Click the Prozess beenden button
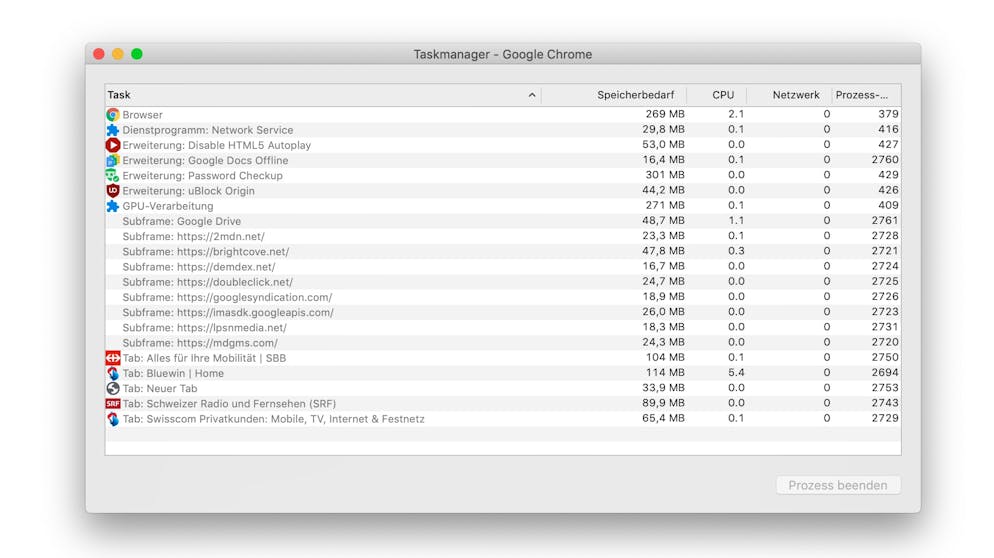This screenshot has height=558, width=994. click(838, 485)
